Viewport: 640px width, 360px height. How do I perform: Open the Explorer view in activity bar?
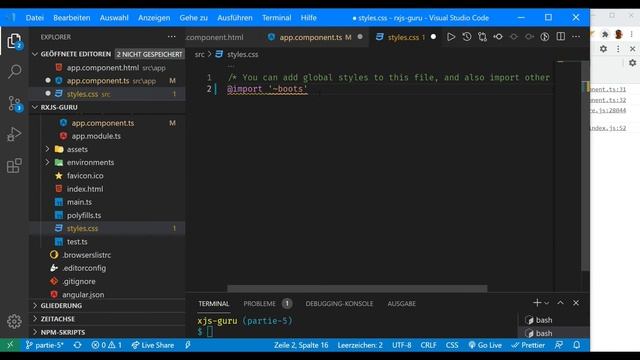14,41
